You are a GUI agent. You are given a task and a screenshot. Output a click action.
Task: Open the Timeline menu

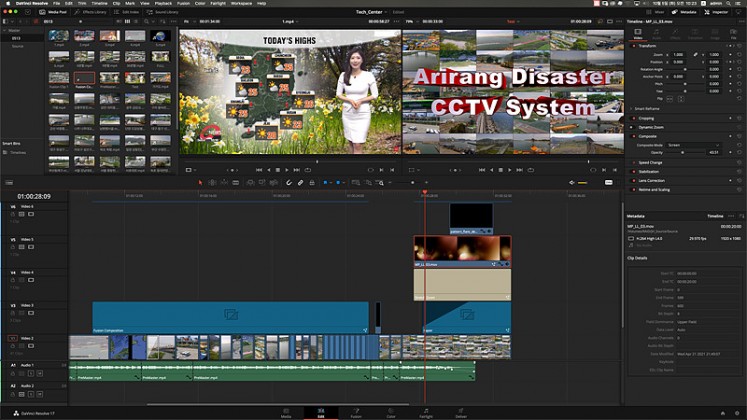click(100, 3)
